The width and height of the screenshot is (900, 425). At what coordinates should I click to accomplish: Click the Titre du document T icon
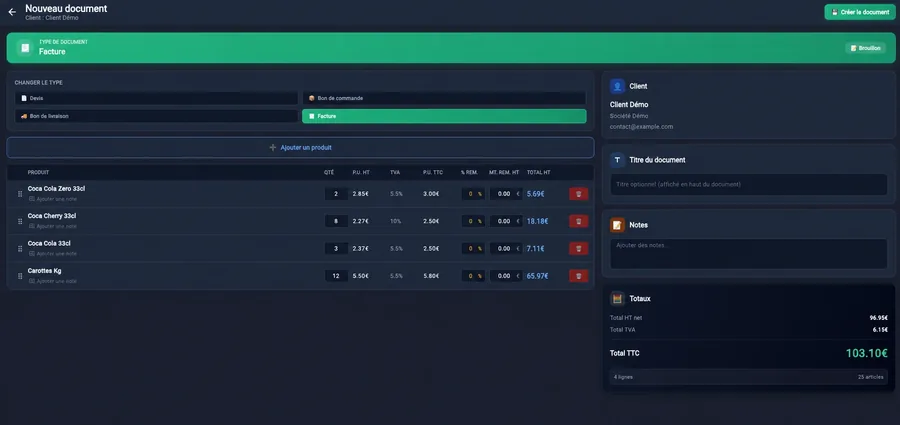click(x=618, y=160)
